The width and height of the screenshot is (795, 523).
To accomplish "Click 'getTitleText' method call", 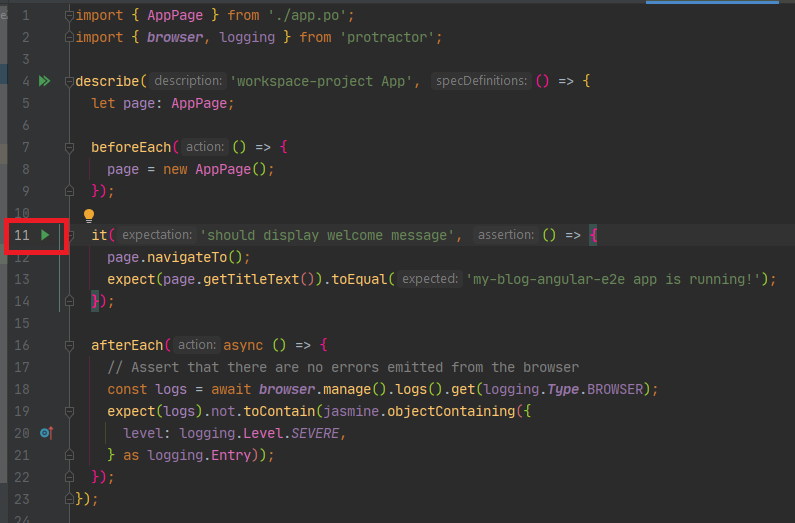I will [x=251, y=279].
